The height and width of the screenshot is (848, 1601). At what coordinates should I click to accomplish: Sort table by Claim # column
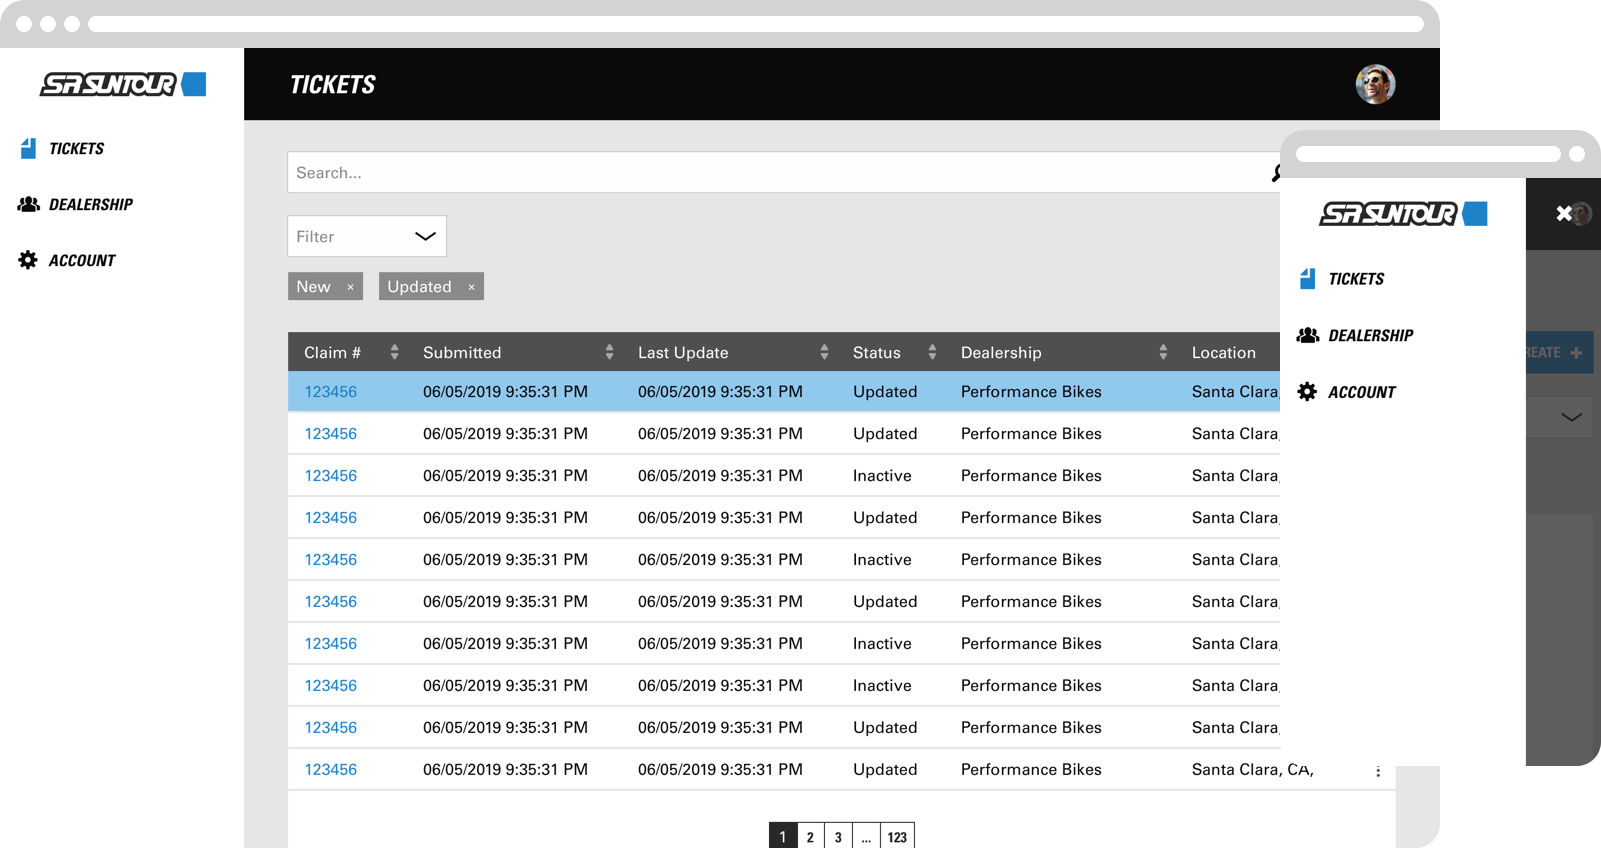[394, 352]
